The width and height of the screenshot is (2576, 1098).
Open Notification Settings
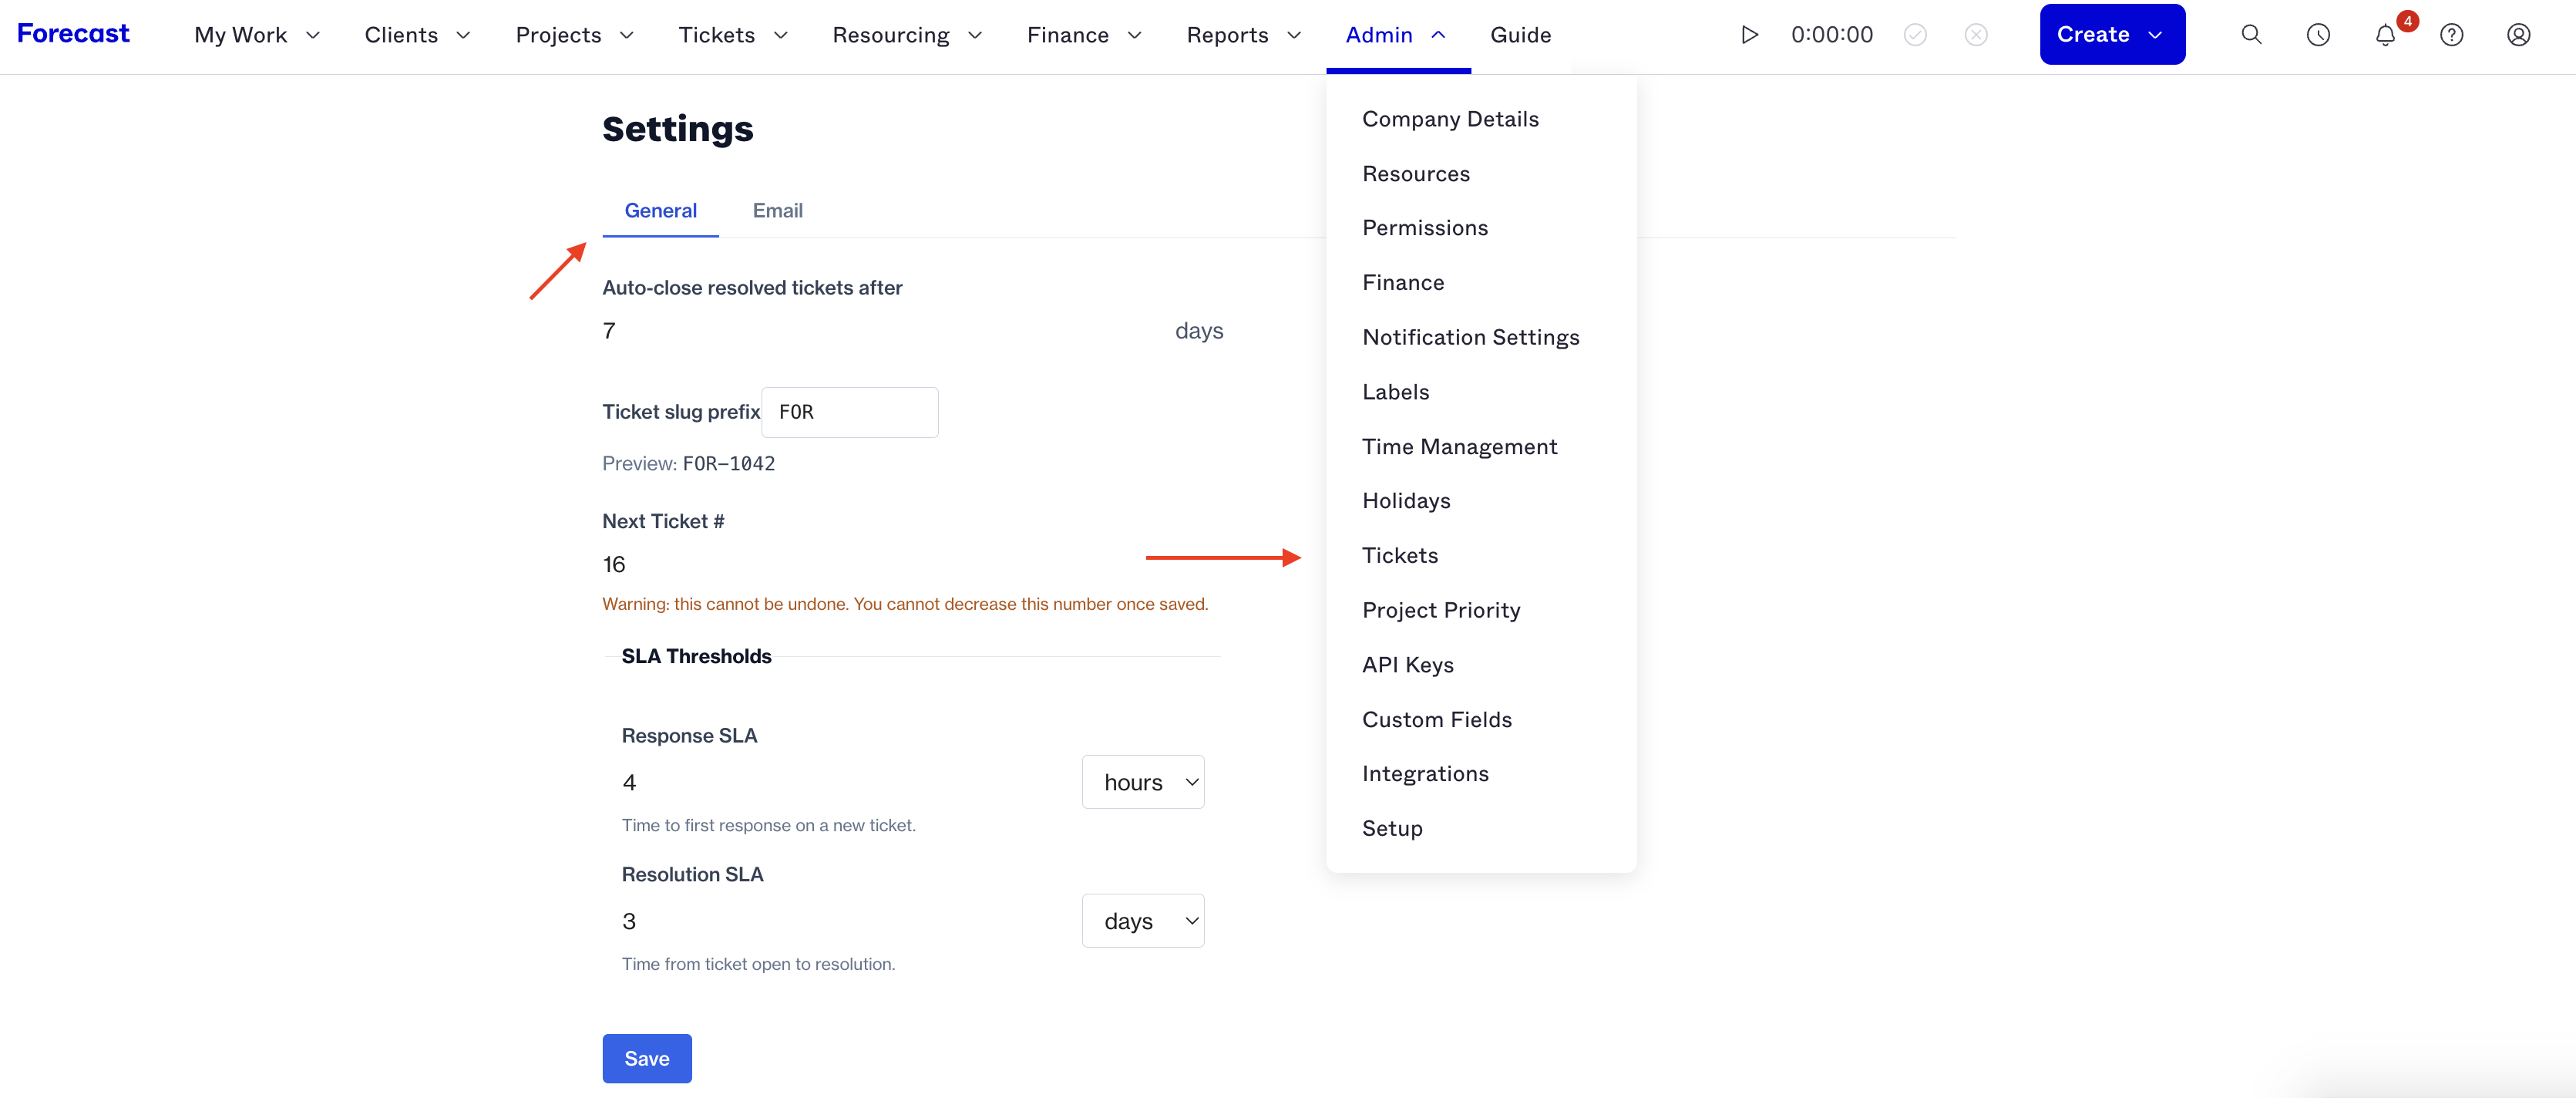1470,337
